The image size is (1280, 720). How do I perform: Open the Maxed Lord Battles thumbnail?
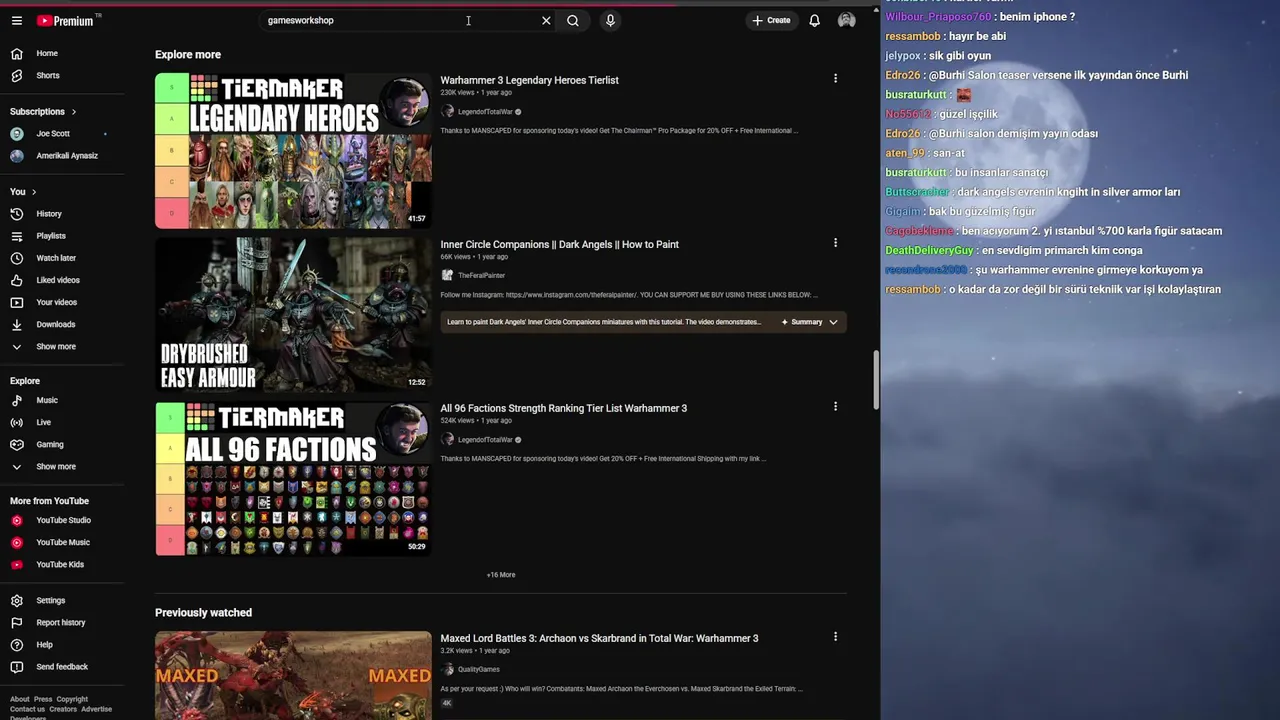[293, 675]
